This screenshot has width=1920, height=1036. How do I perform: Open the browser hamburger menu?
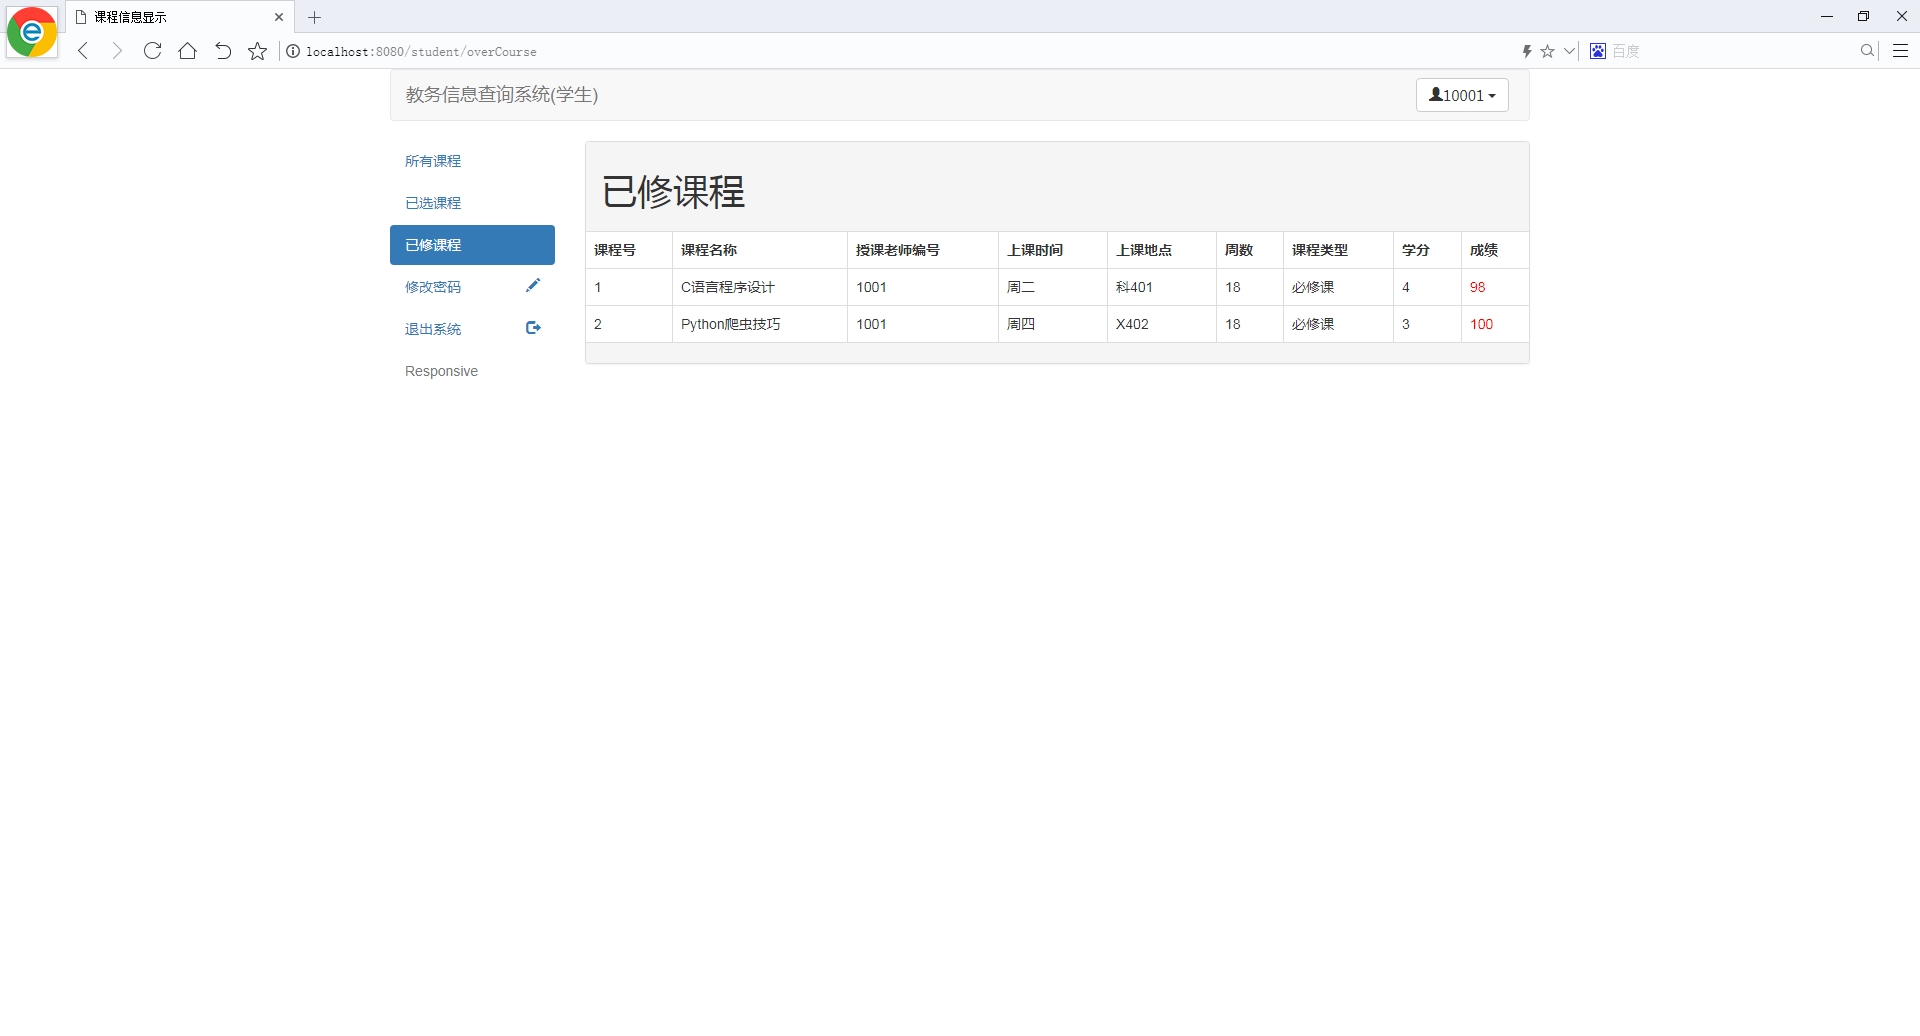[1901, 51]
